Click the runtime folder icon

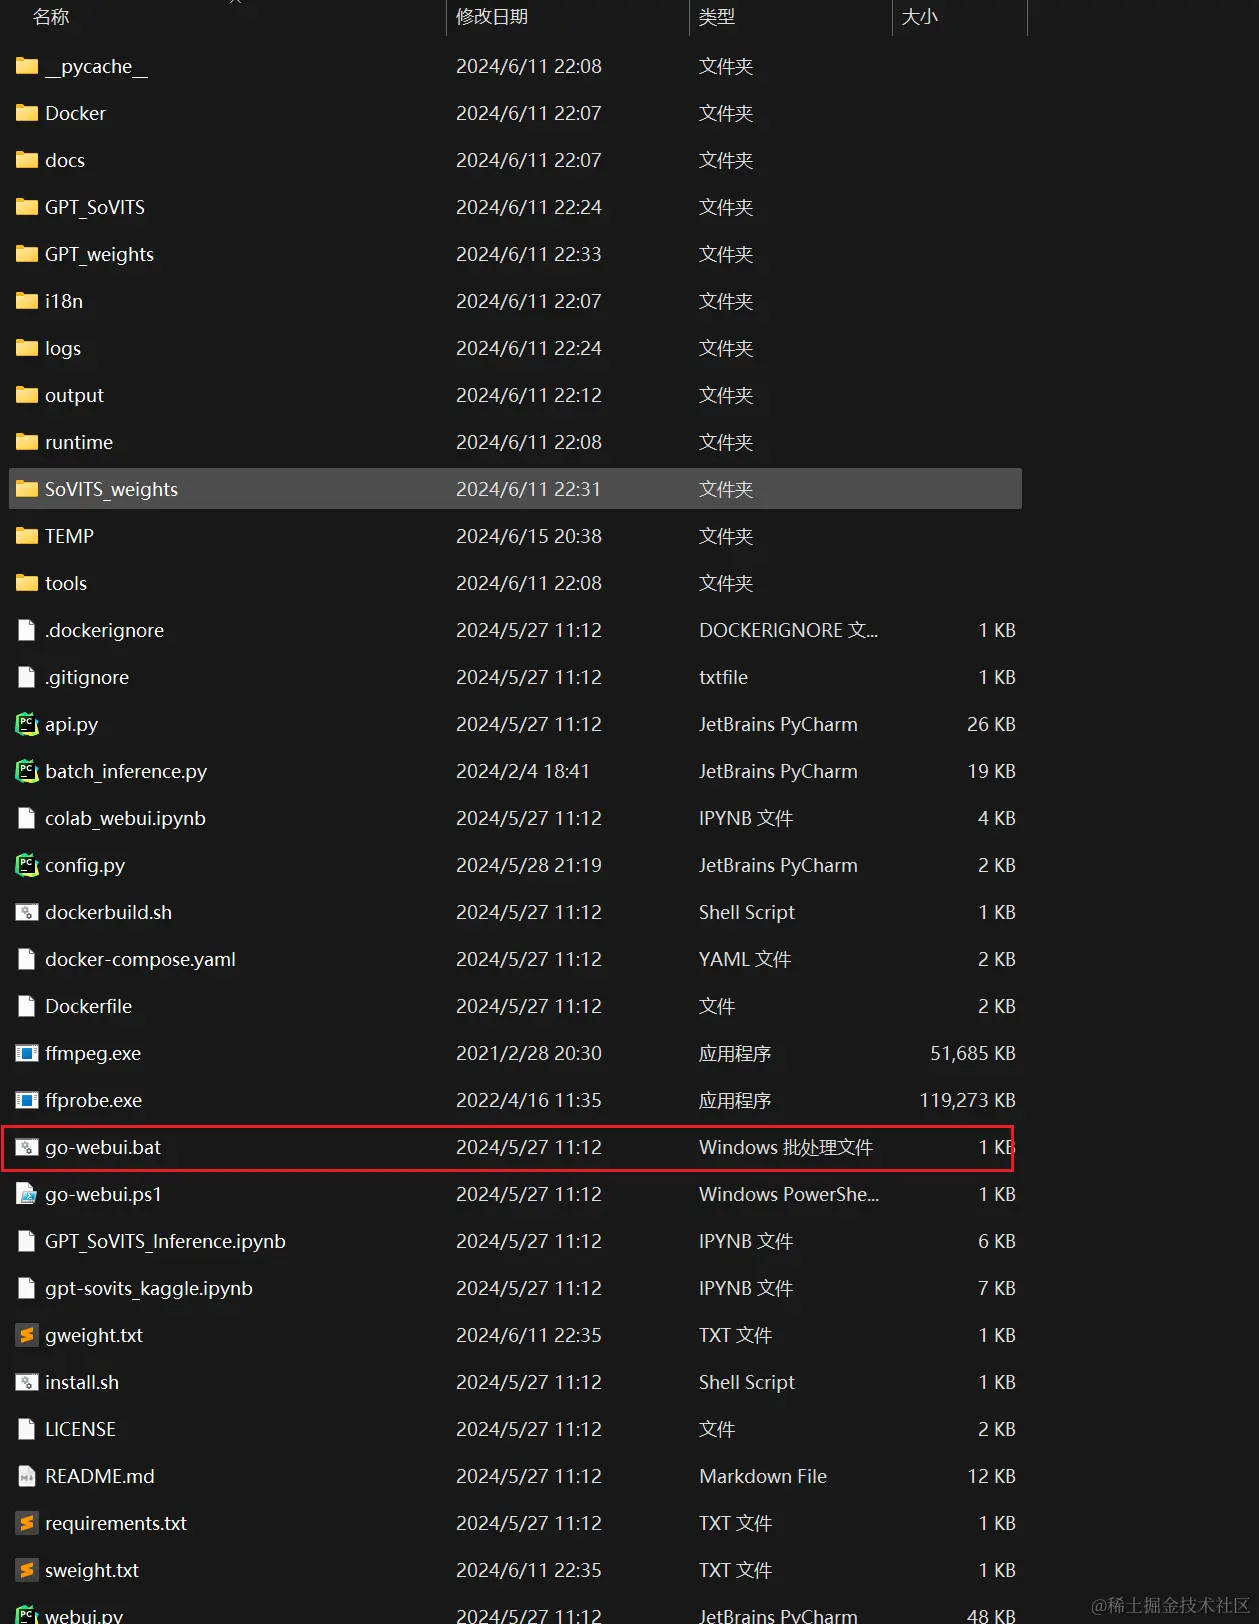pos(27,443)
